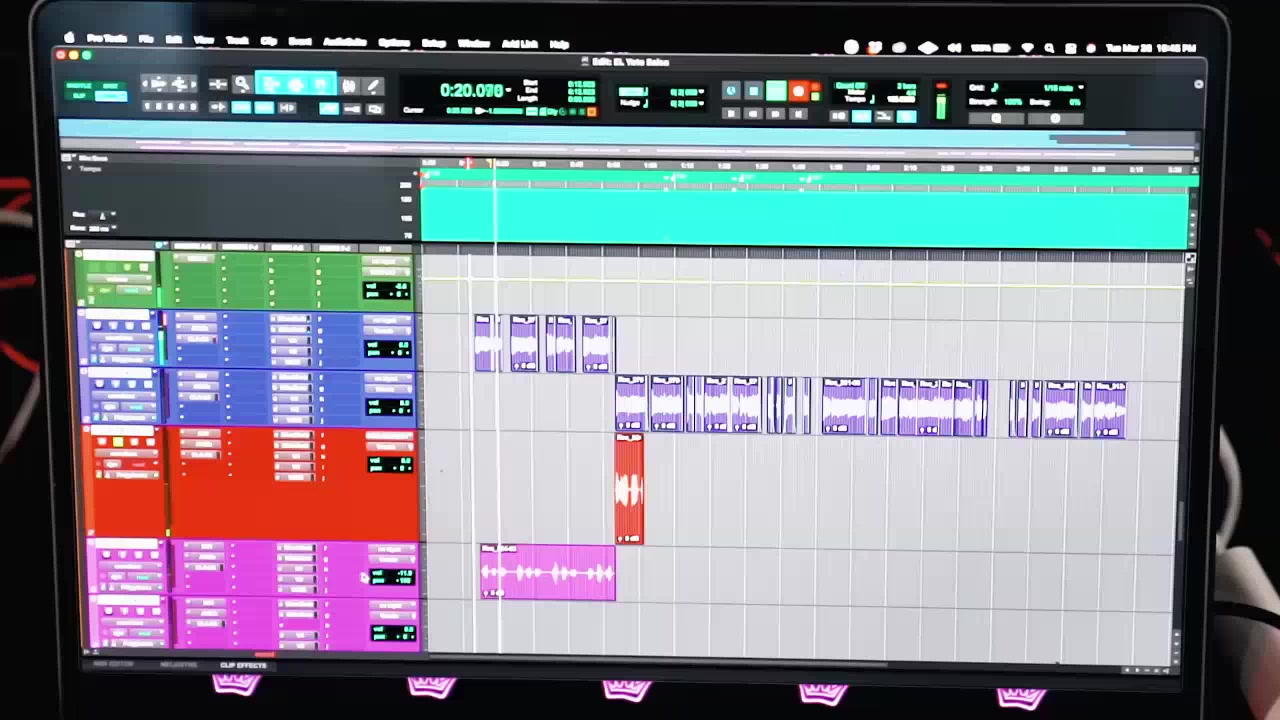This screenshot has width=1280, height=720.
Task: Open the Clip menu
Action: click(x=268, y=41)
